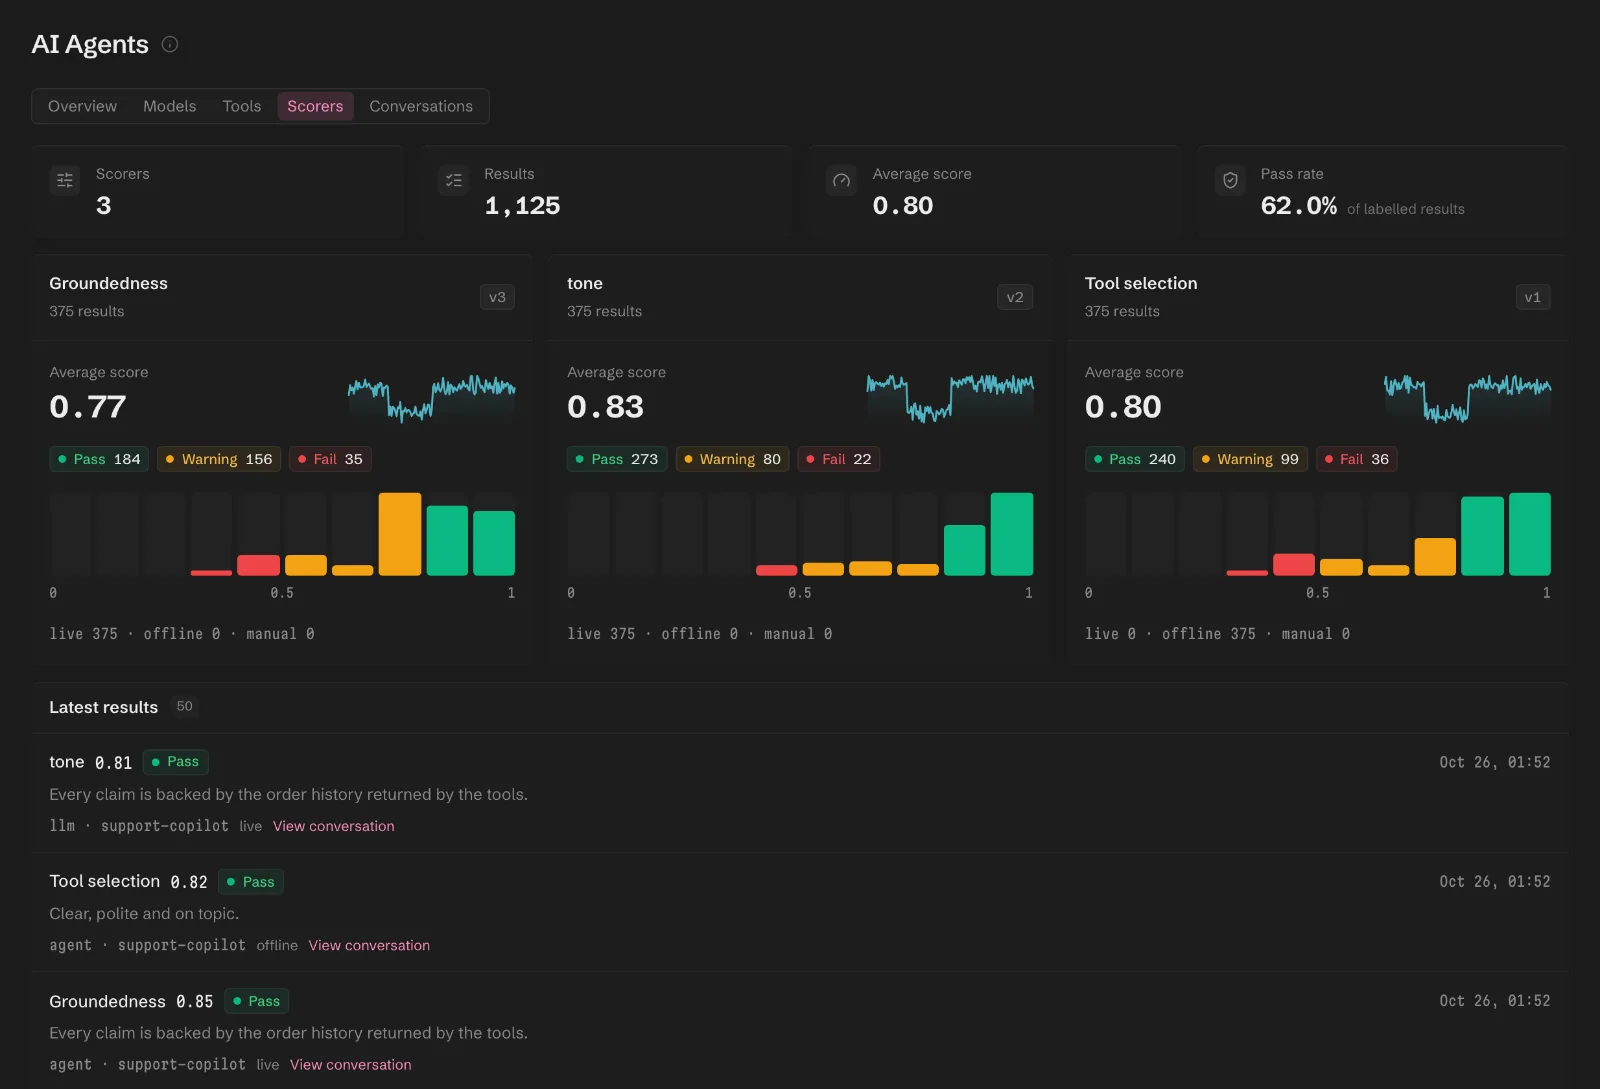Click the 1,125 results value
Screen dimensions: 1600x1089
tap(522, 206)
